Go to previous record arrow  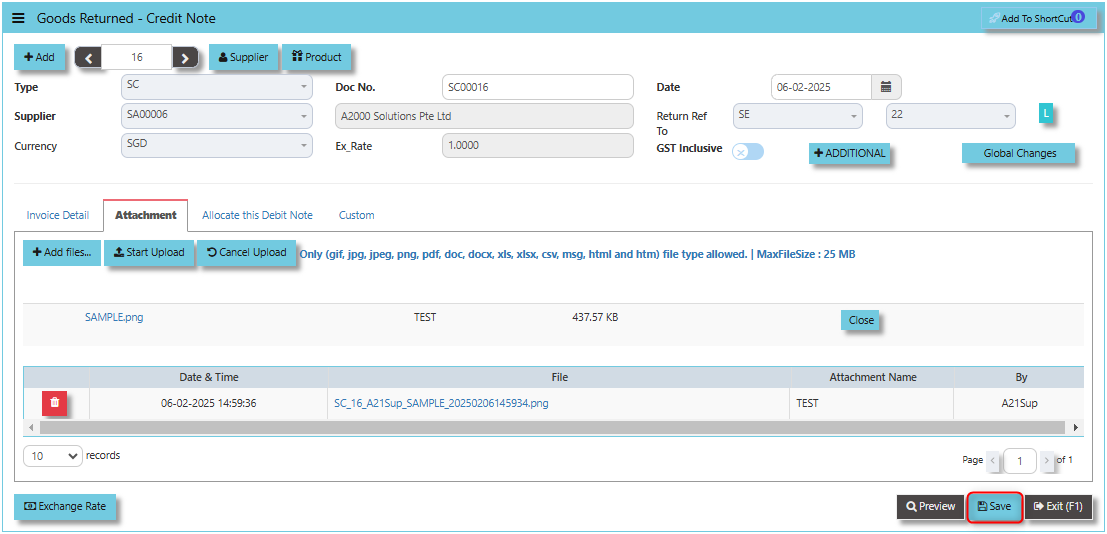(x=88, y=58)
